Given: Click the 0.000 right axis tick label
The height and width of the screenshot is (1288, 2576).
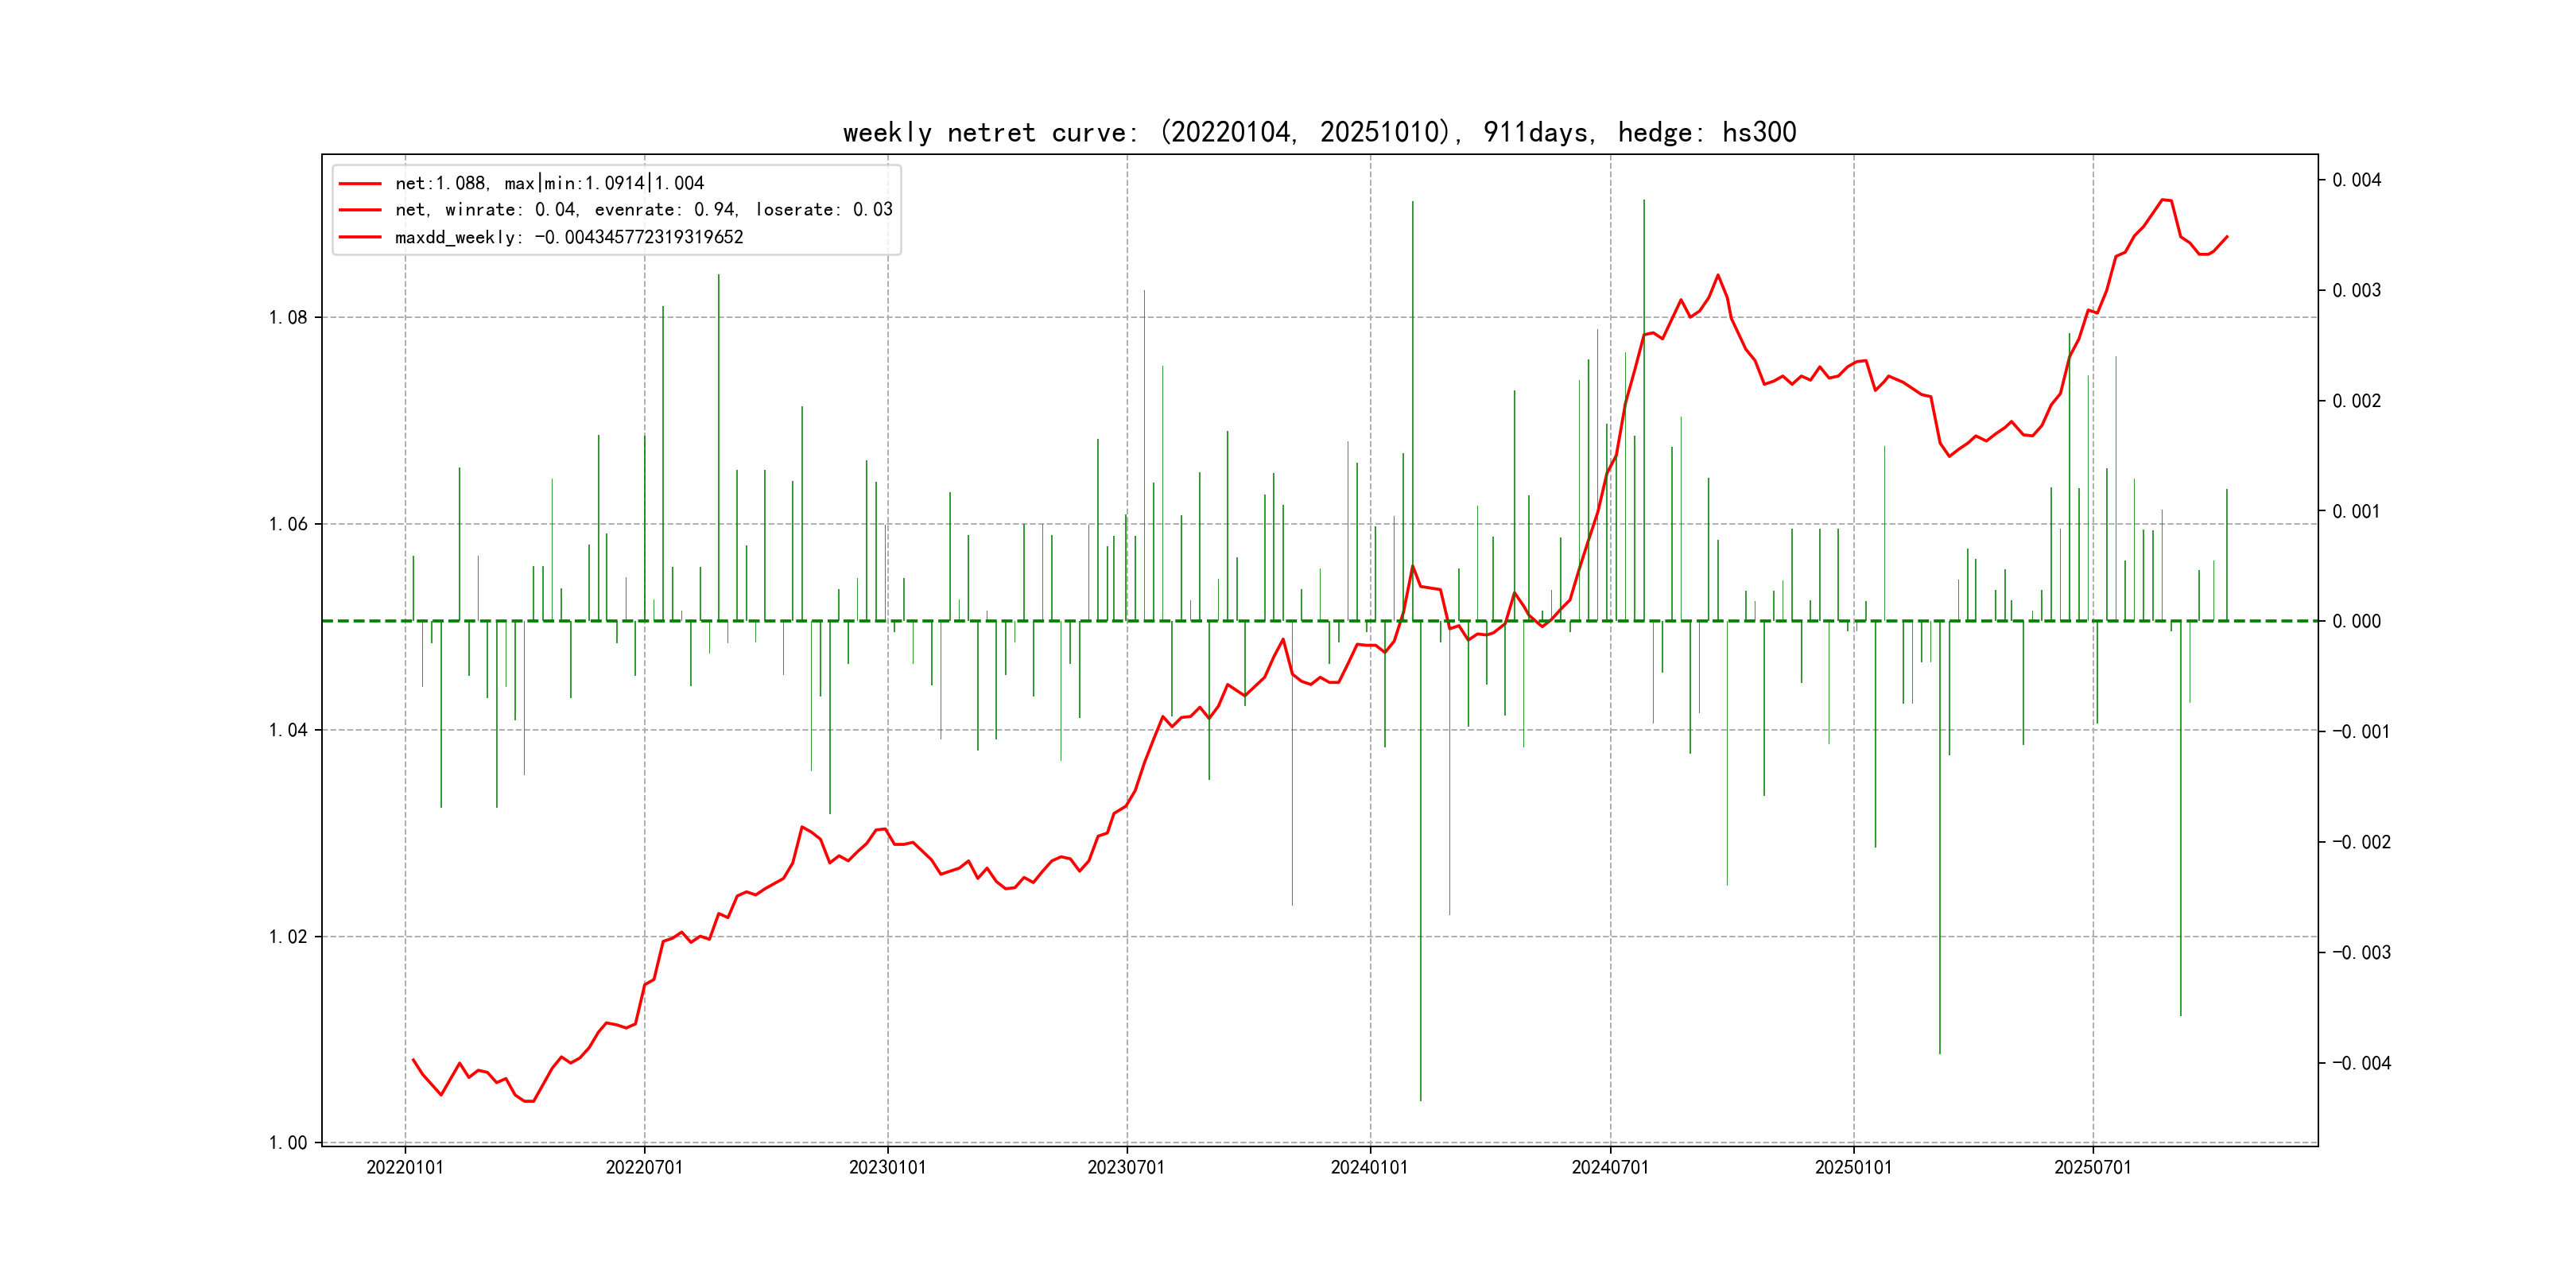Looking at the screenshot, I should coord(2357,622).
